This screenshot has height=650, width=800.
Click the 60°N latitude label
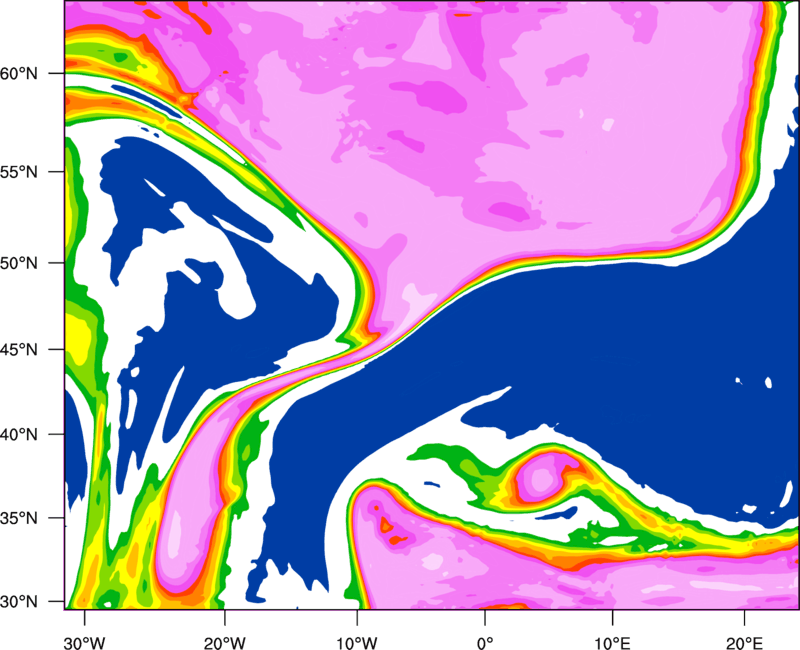click(19, 73)
